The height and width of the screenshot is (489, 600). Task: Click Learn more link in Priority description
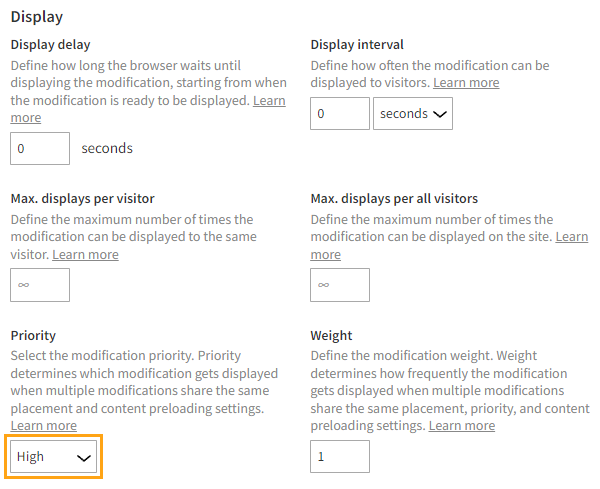43,426
